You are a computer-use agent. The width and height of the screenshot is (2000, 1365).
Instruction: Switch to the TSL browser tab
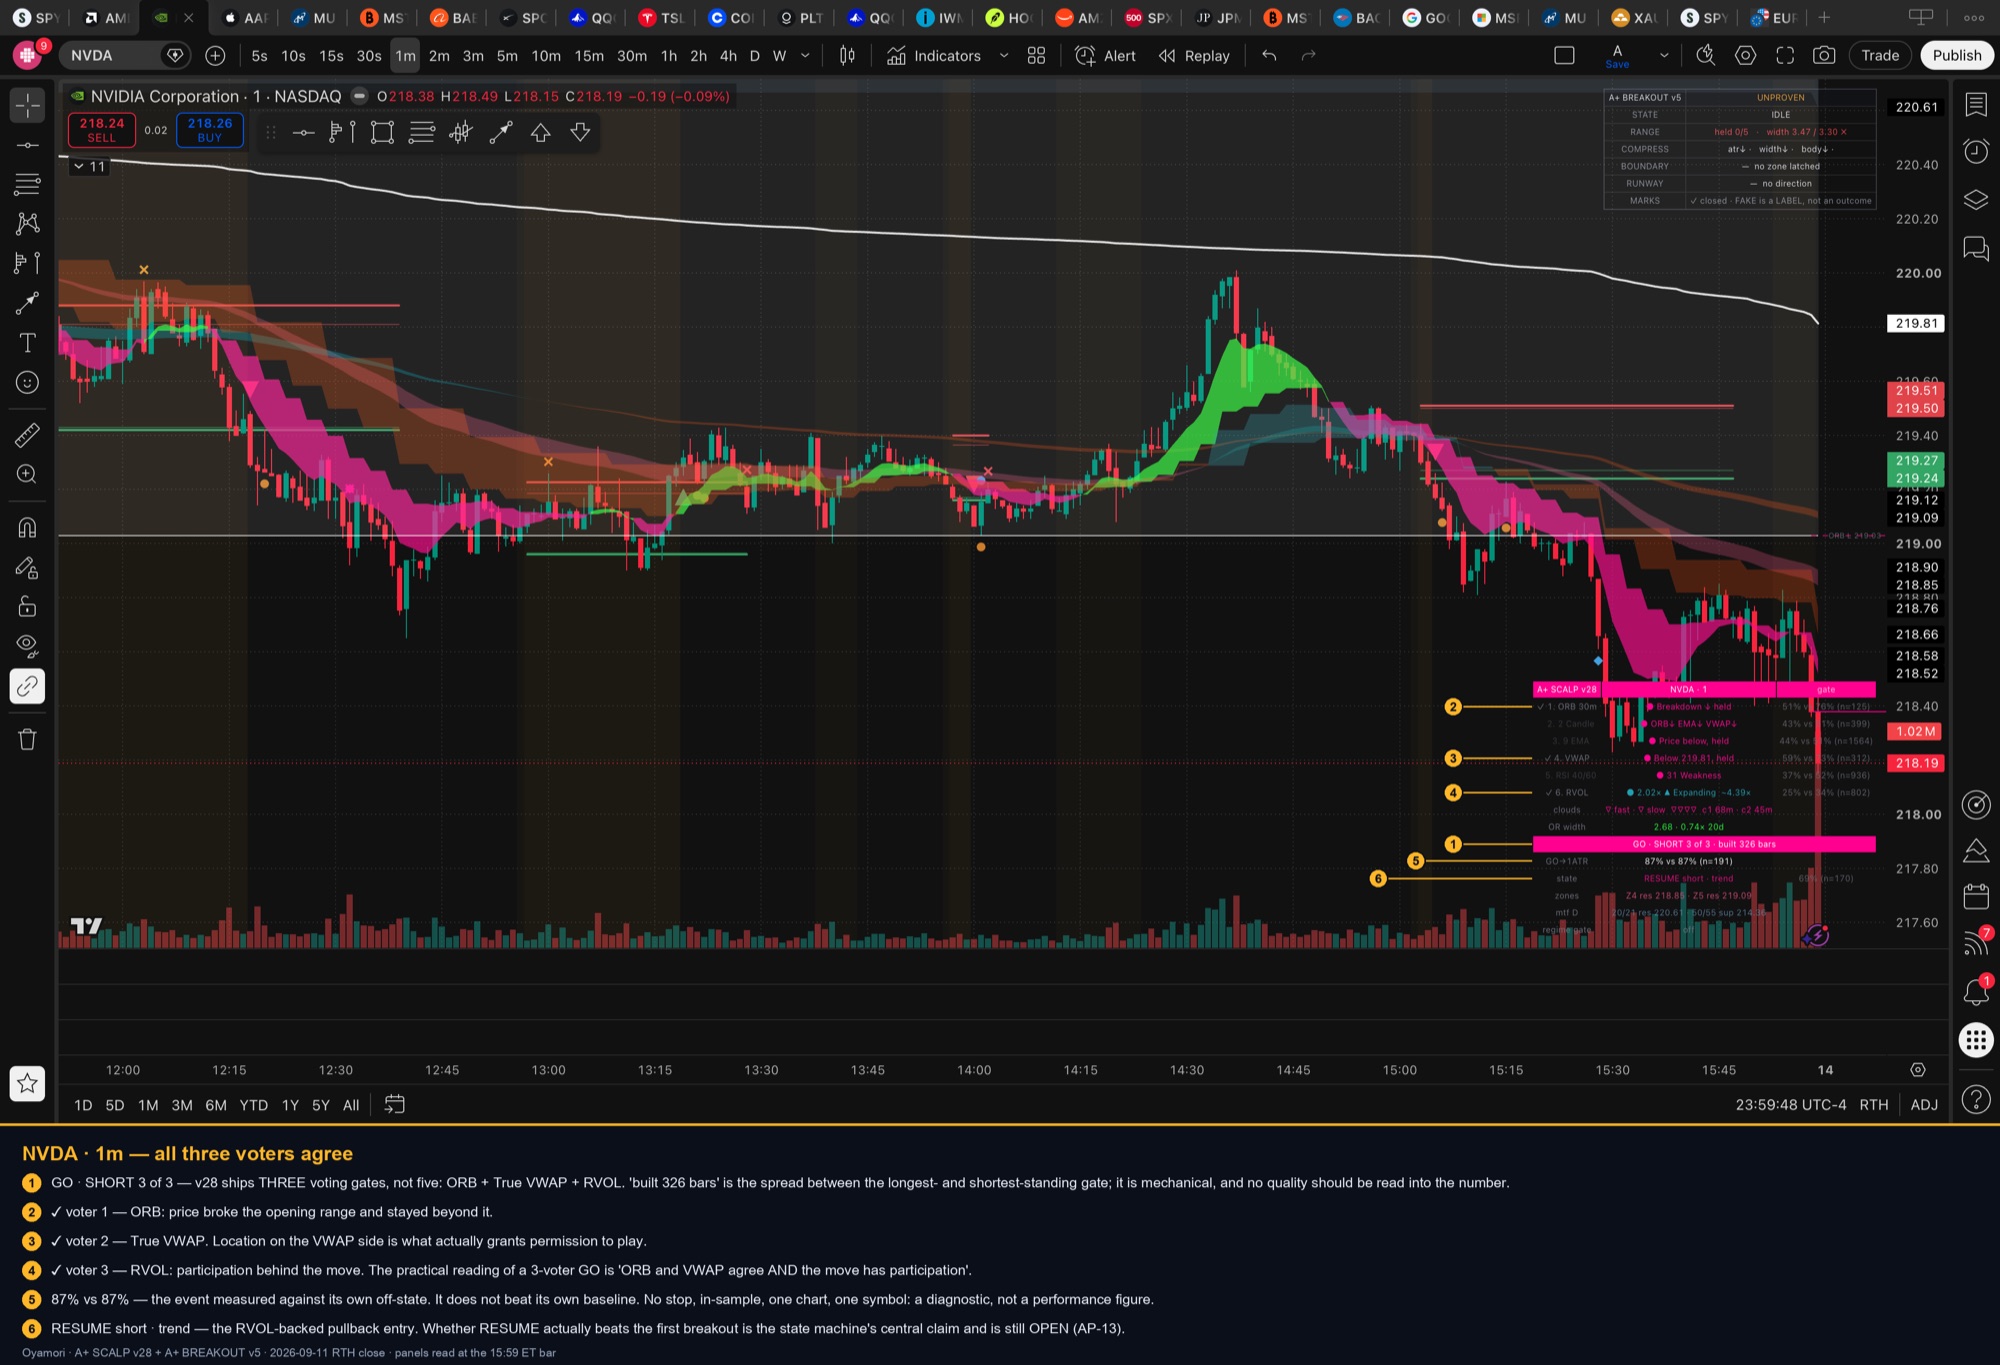662,18
